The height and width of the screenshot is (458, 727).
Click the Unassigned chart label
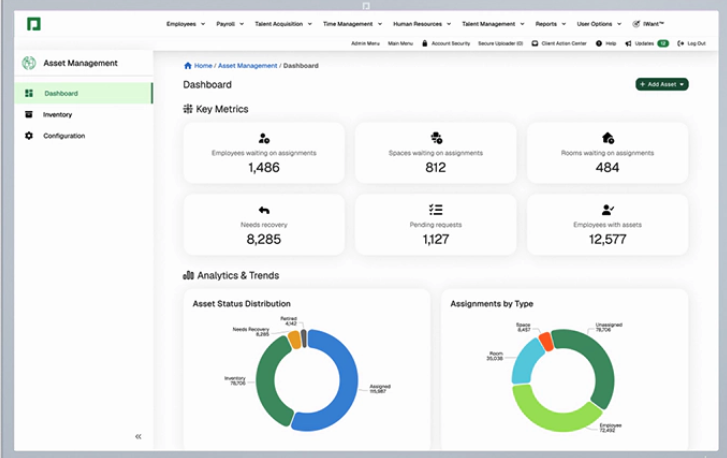[609, 327]
